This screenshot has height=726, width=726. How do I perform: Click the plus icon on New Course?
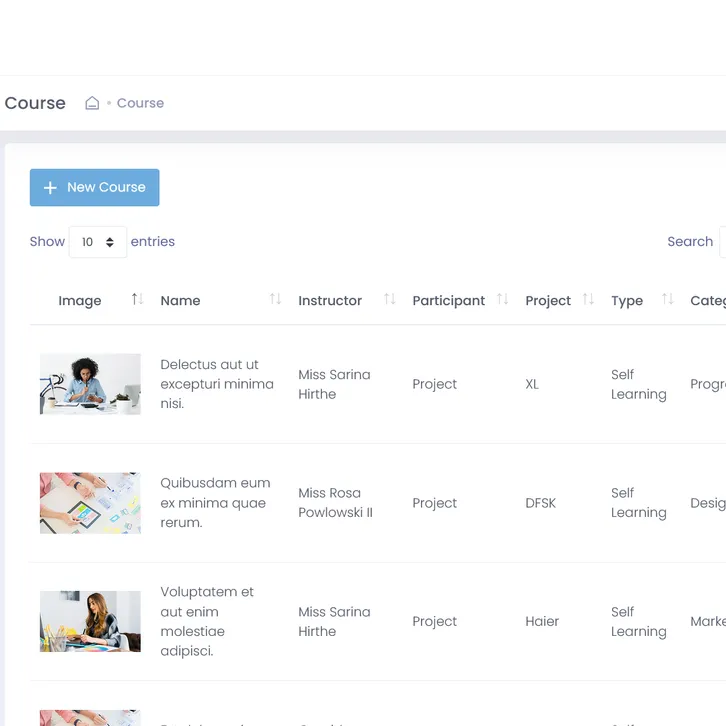(x=51, y=188)
